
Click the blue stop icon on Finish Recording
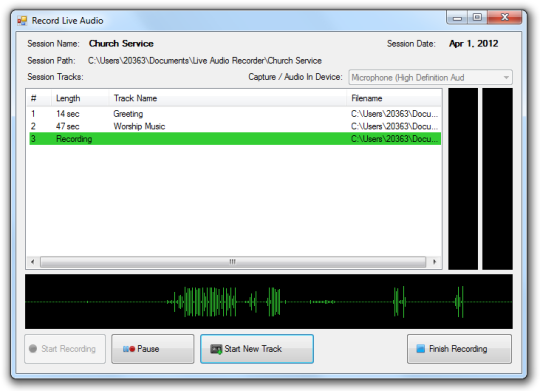pos(420,349)
